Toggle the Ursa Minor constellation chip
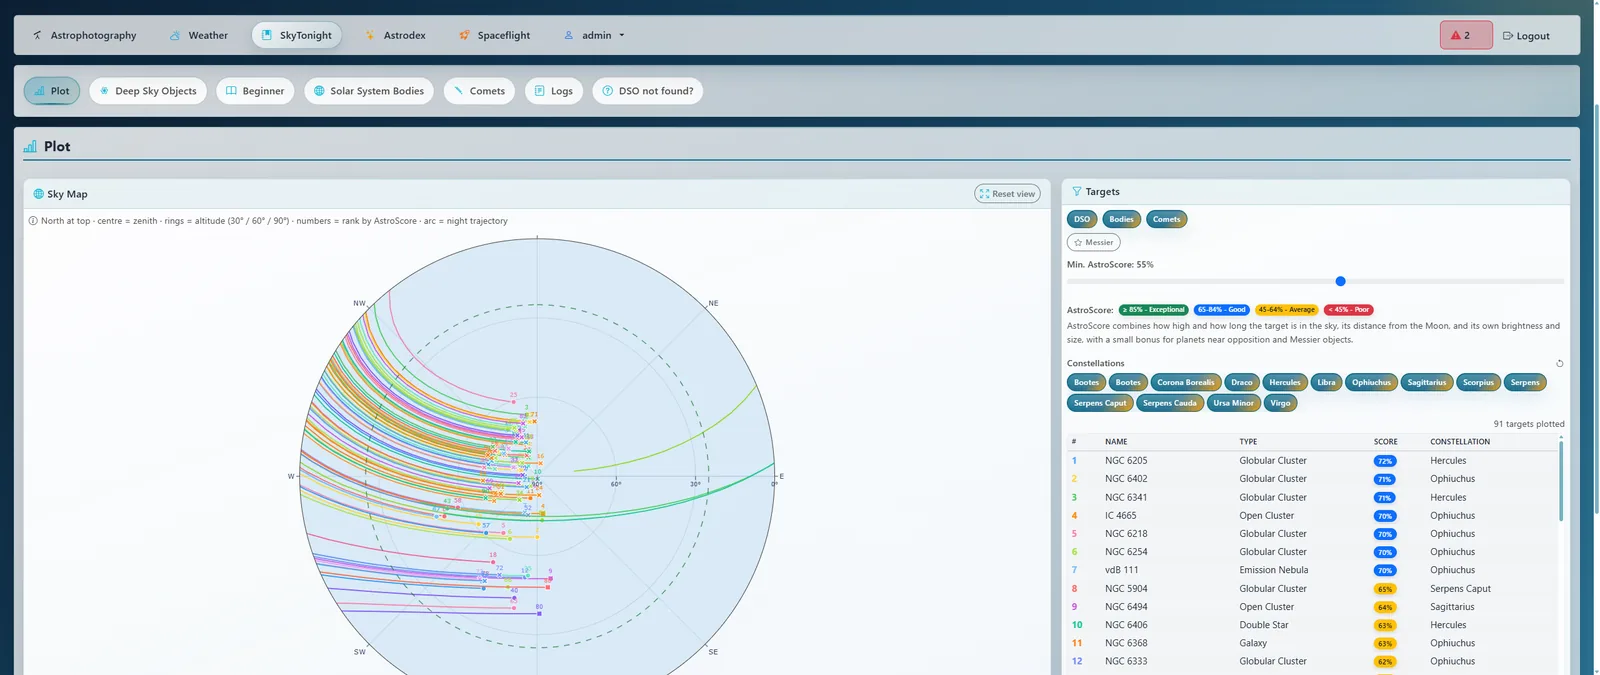The width and height of the screenshot is (1600, 675). [1233, 403]
